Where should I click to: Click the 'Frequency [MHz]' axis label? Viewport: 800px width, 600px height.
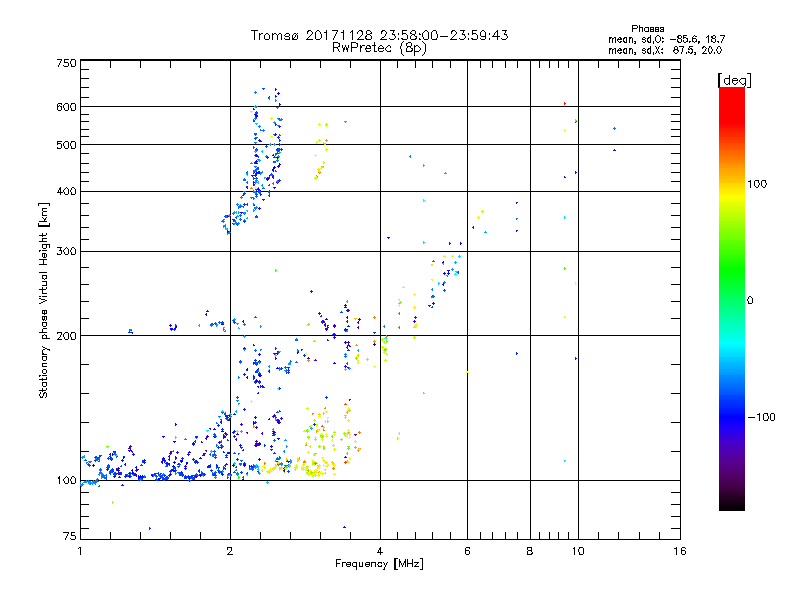pos(379,564)
